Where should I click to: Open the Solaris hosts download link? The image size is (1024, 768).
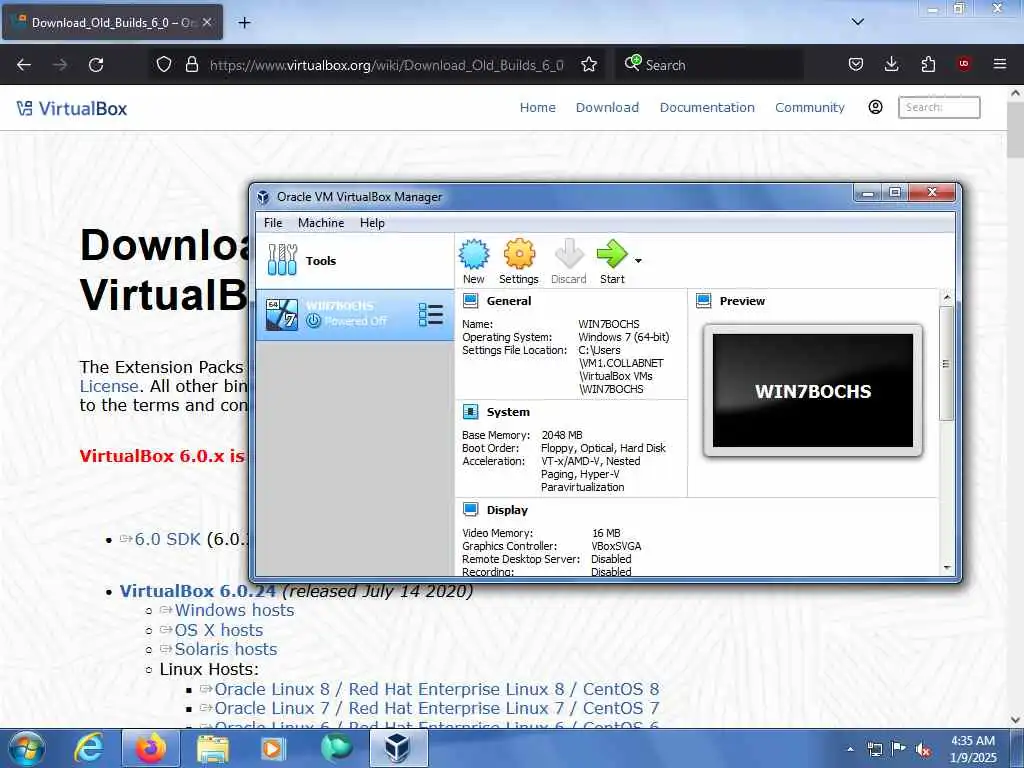click(225, 649)
